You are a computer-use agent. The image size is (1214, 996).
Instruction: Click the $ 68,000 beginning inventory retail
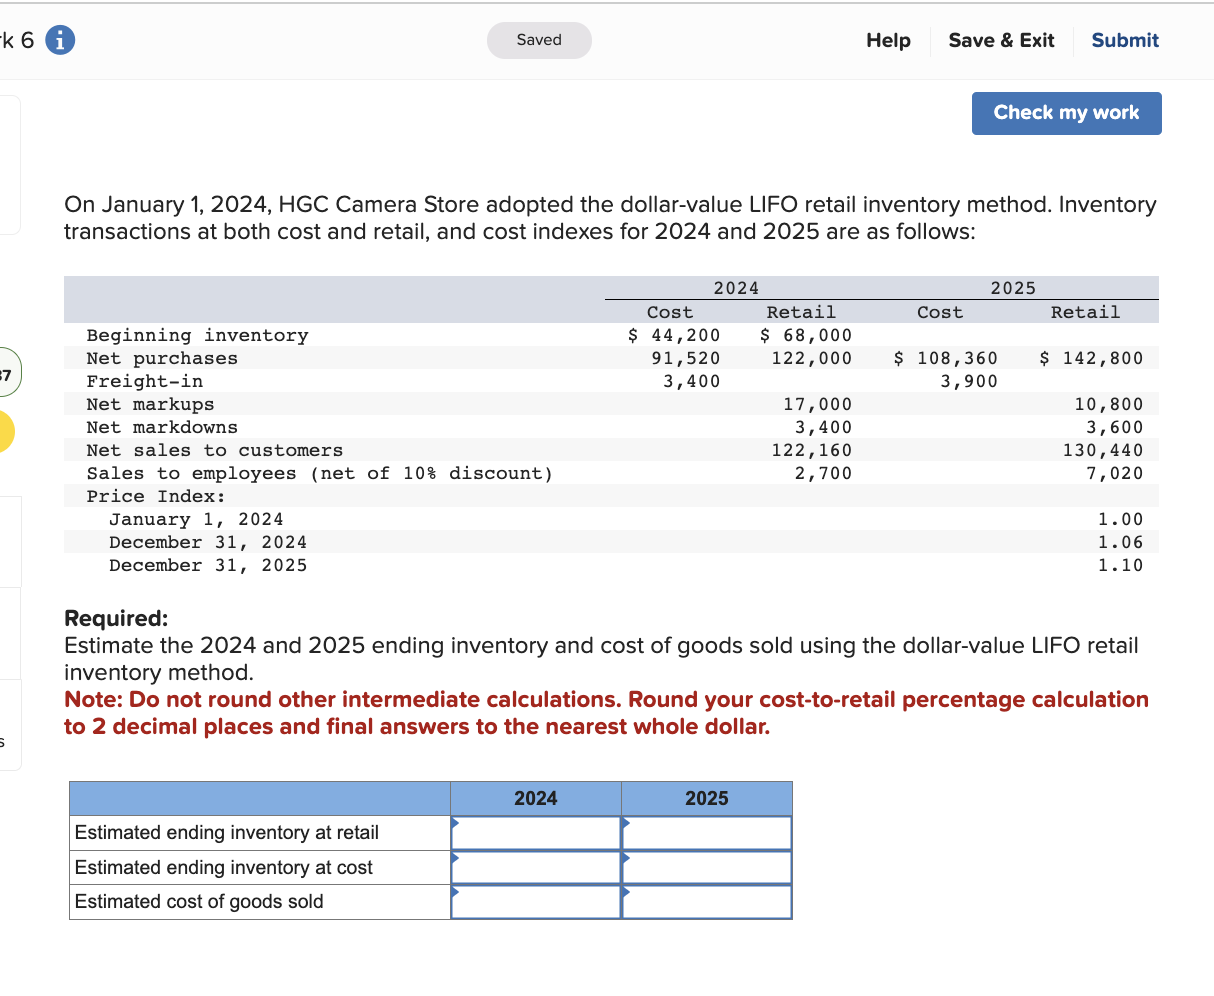(x=806, y=335)
